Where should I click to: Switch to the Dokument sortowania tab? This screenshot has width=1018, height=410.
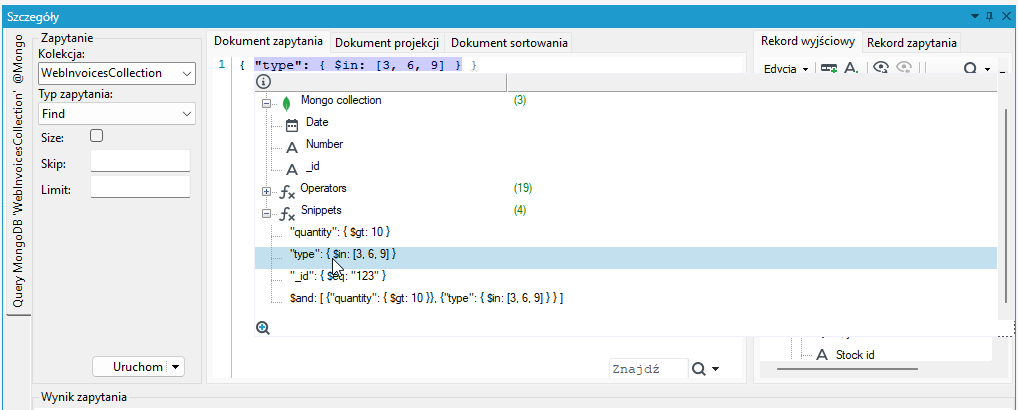(x=509, y=43)
